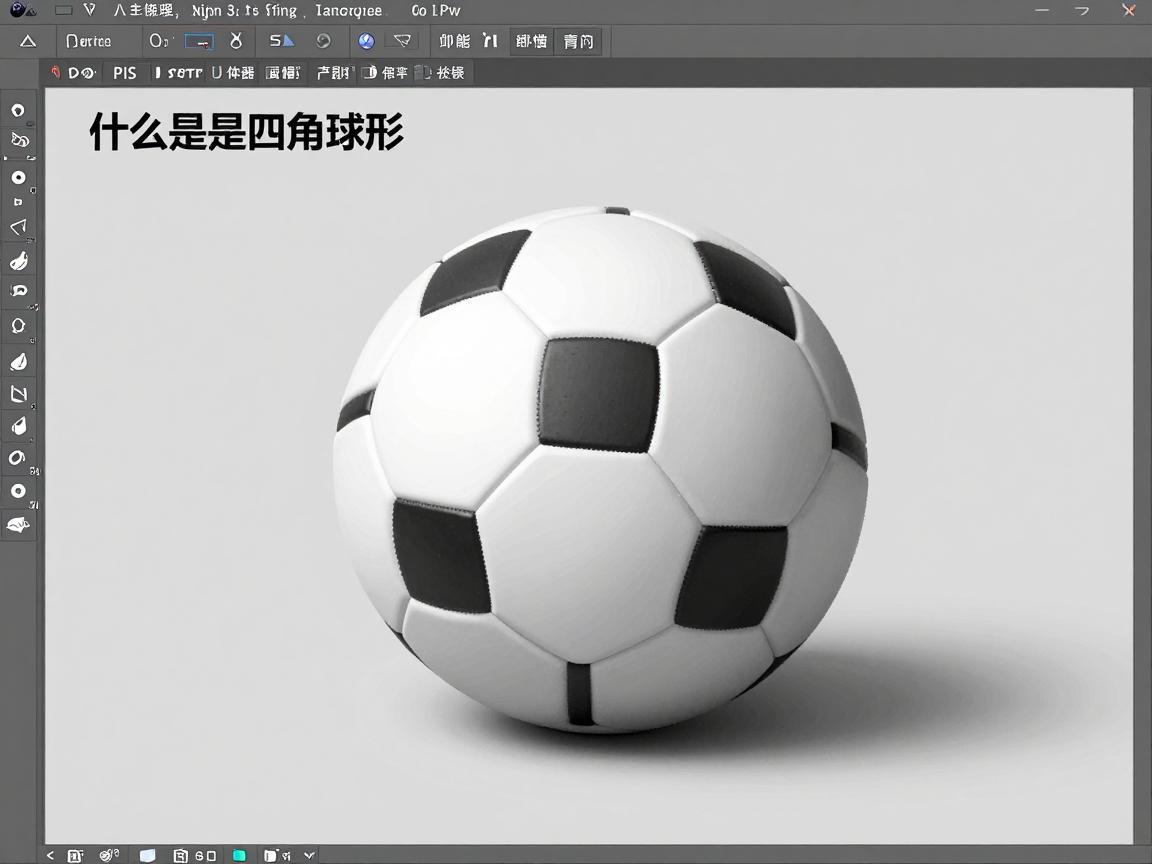Toggle the 青内 button in toolbar
The height and width of the screenshot is (864, 1152).
coord(577,41)
